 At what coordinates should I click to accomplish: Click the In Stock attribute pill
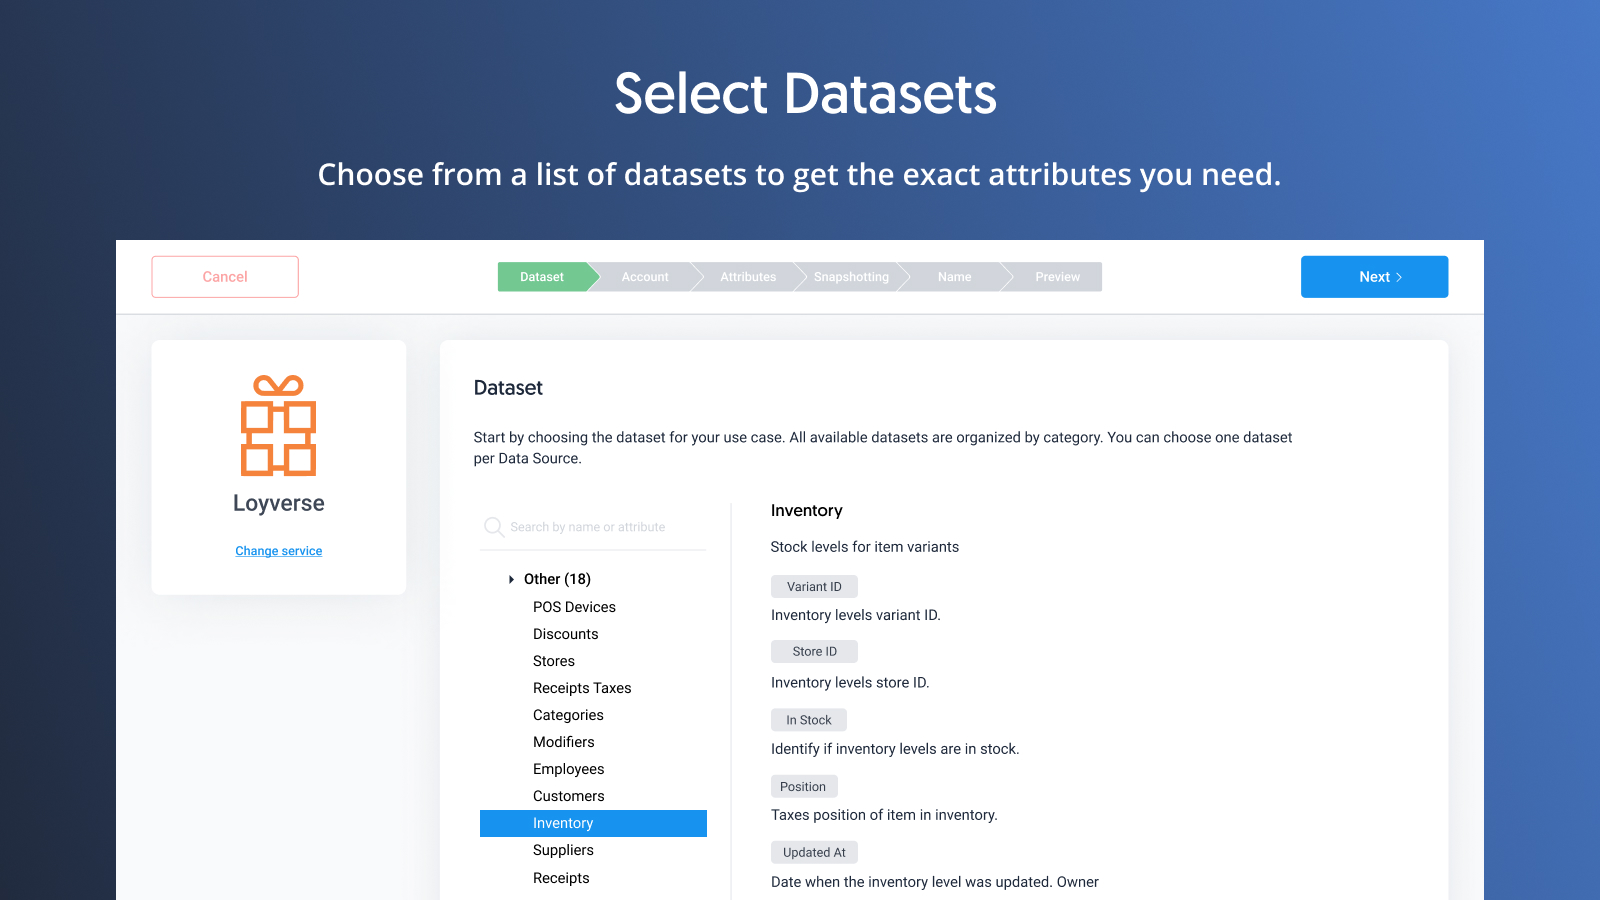coord(808,719)
